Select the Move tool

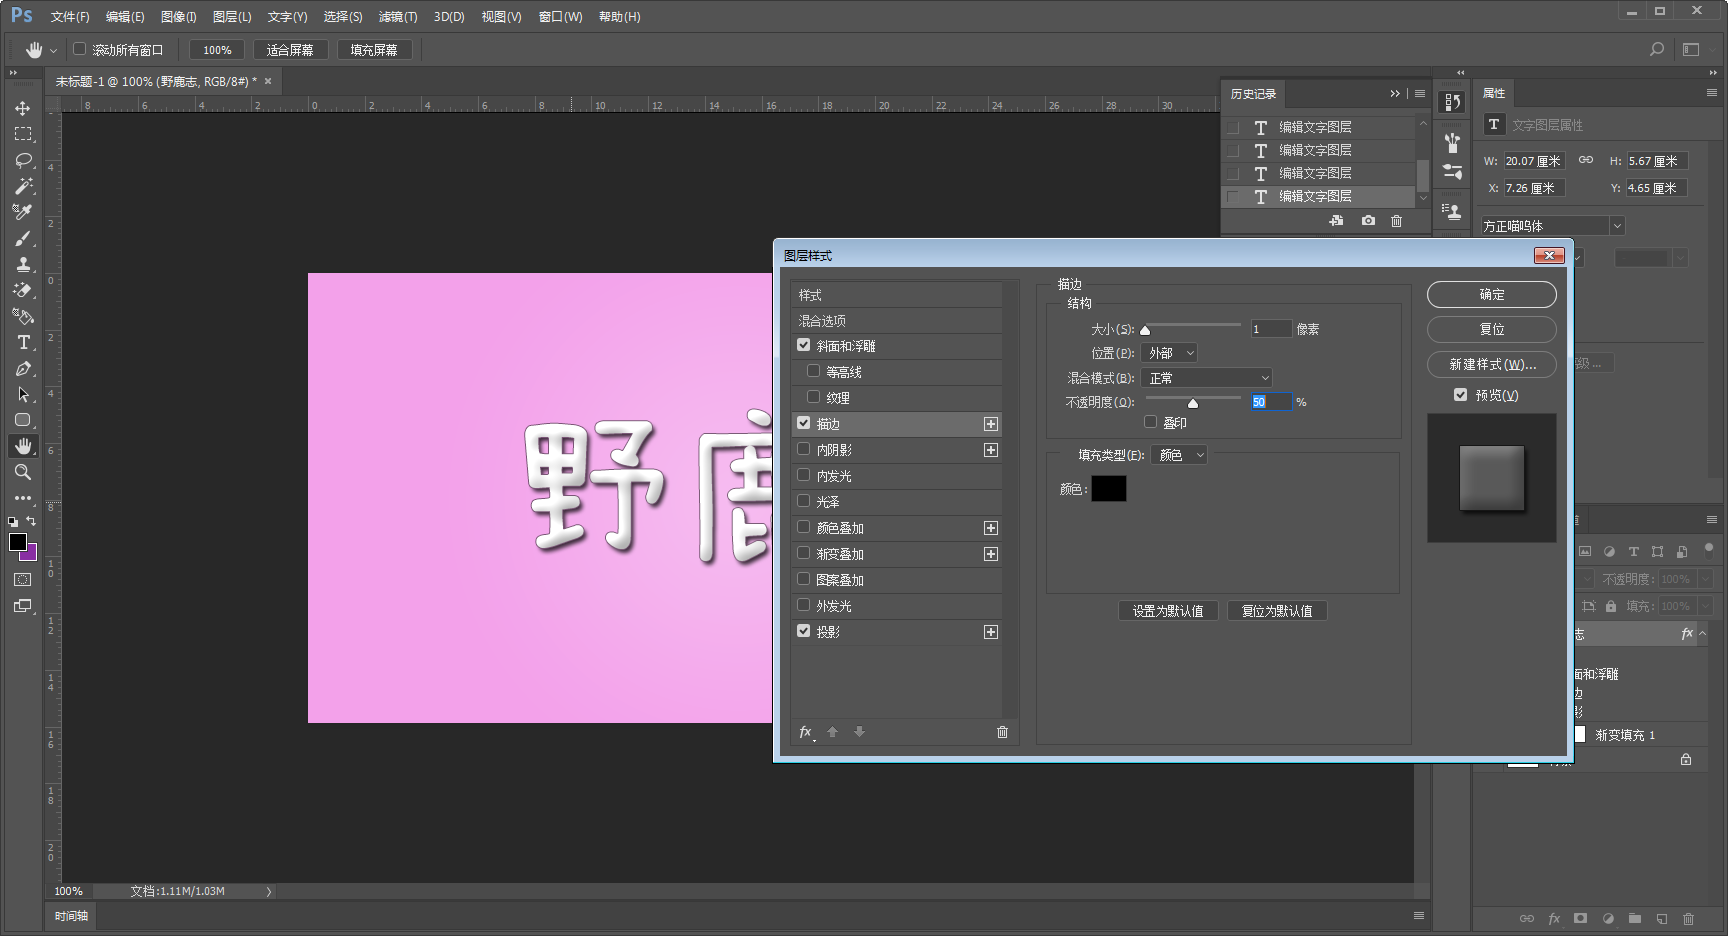click(23, 108)
